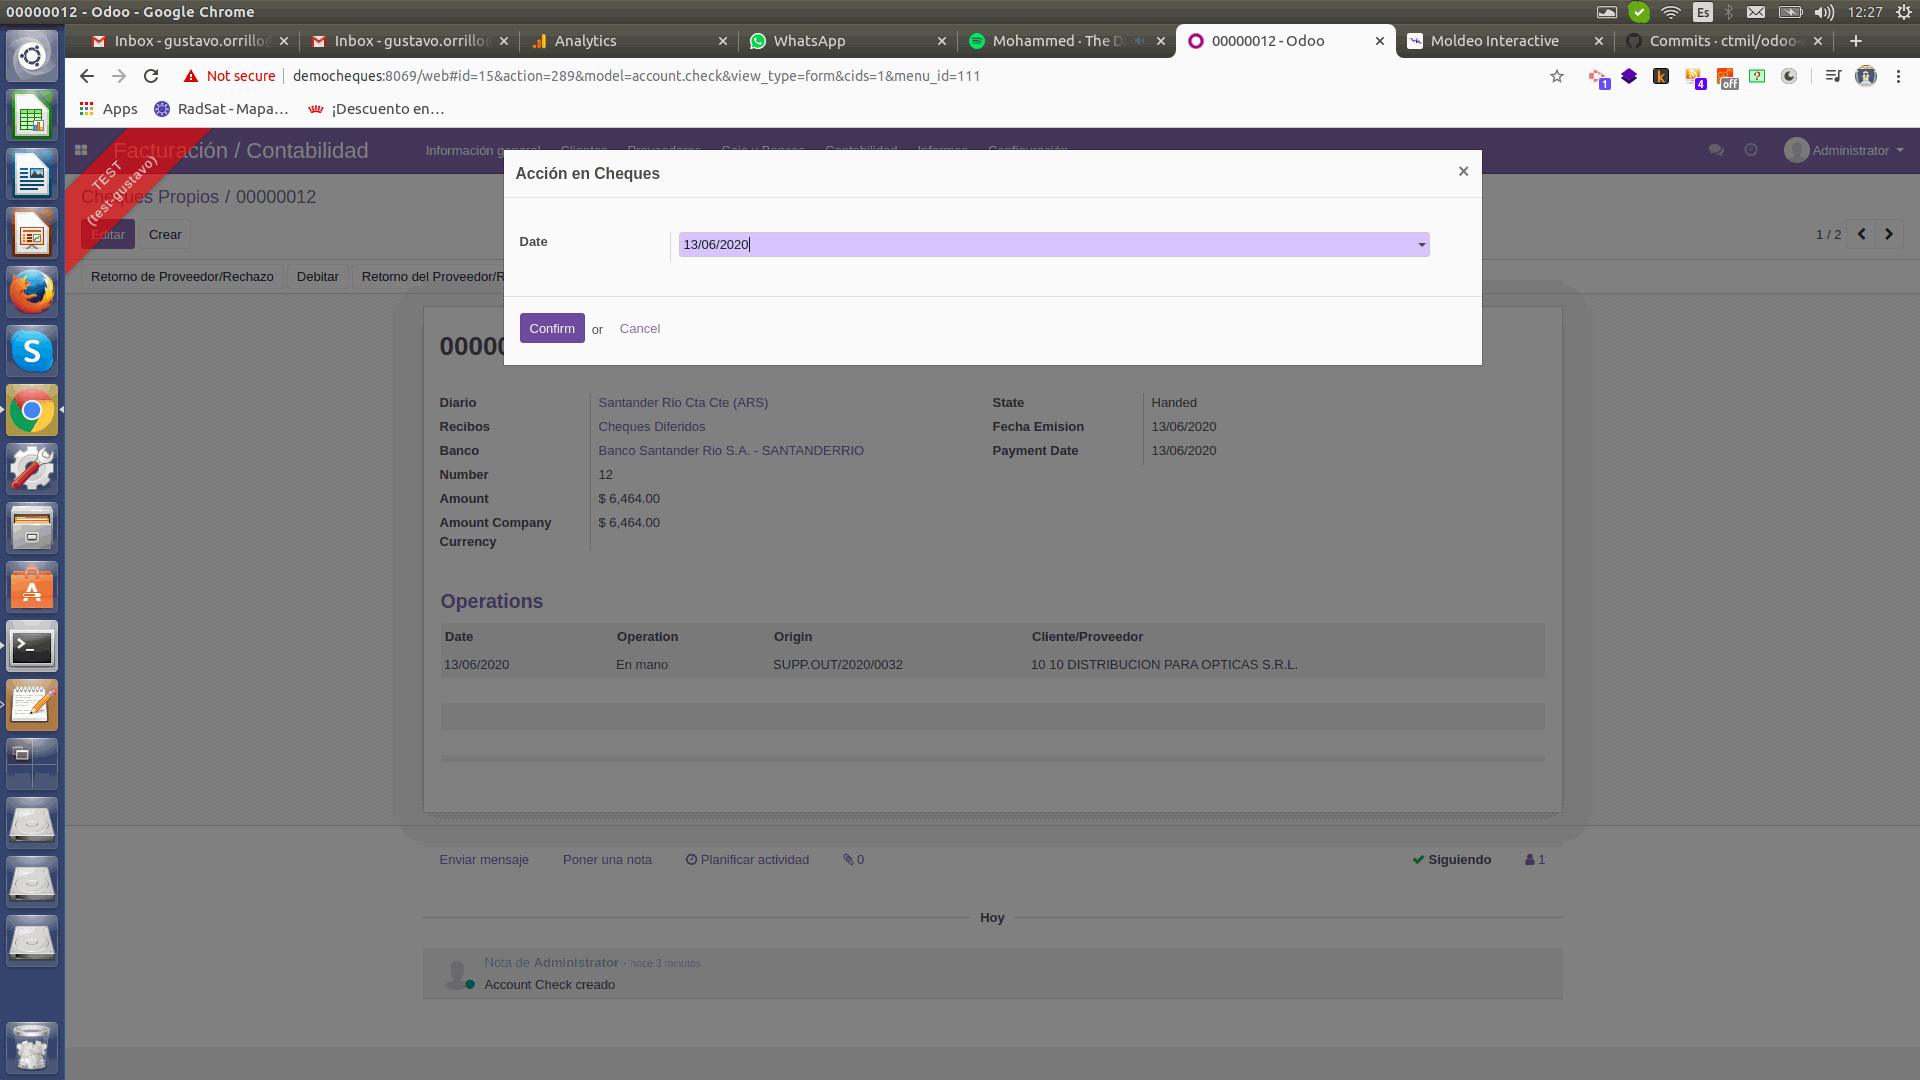Launch LibreOffice Calc from dock
The width and height of the screenshot is (1920, 1080).
coord(32,116)
